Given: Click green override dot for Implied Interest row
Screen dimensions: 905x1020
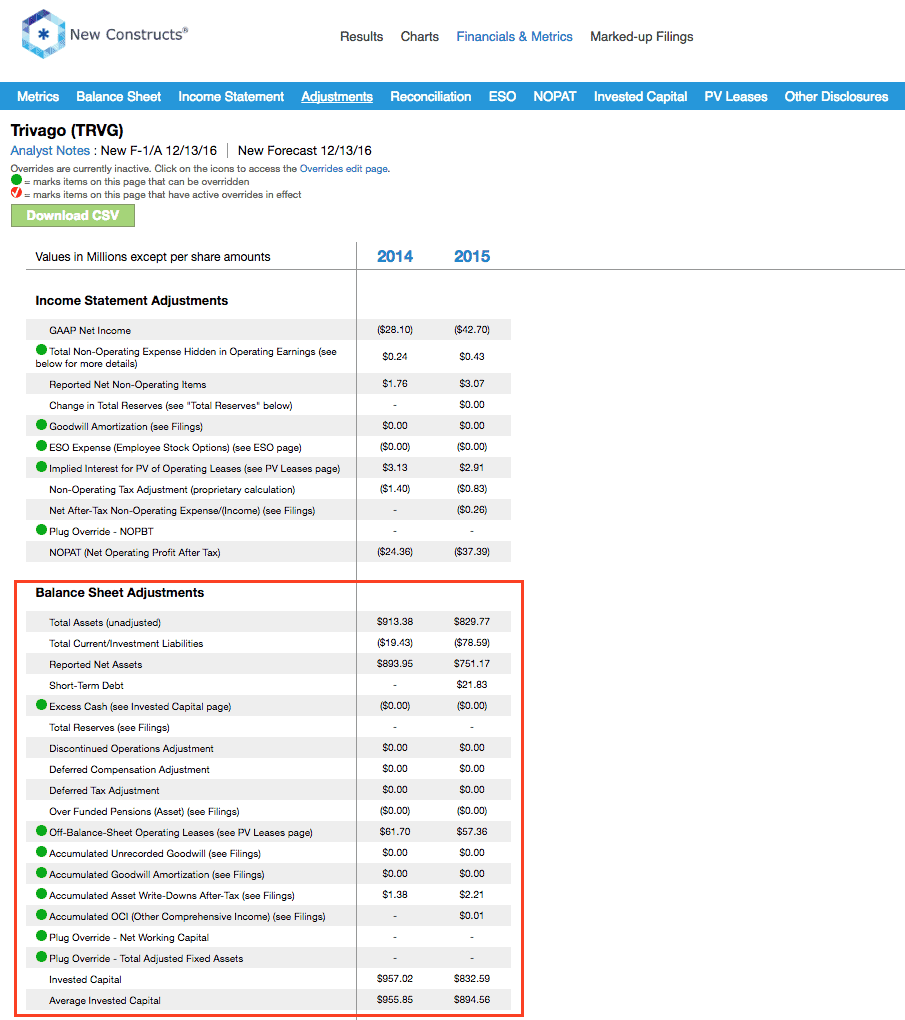Looking at the screenshot, I should pos(42,466).
